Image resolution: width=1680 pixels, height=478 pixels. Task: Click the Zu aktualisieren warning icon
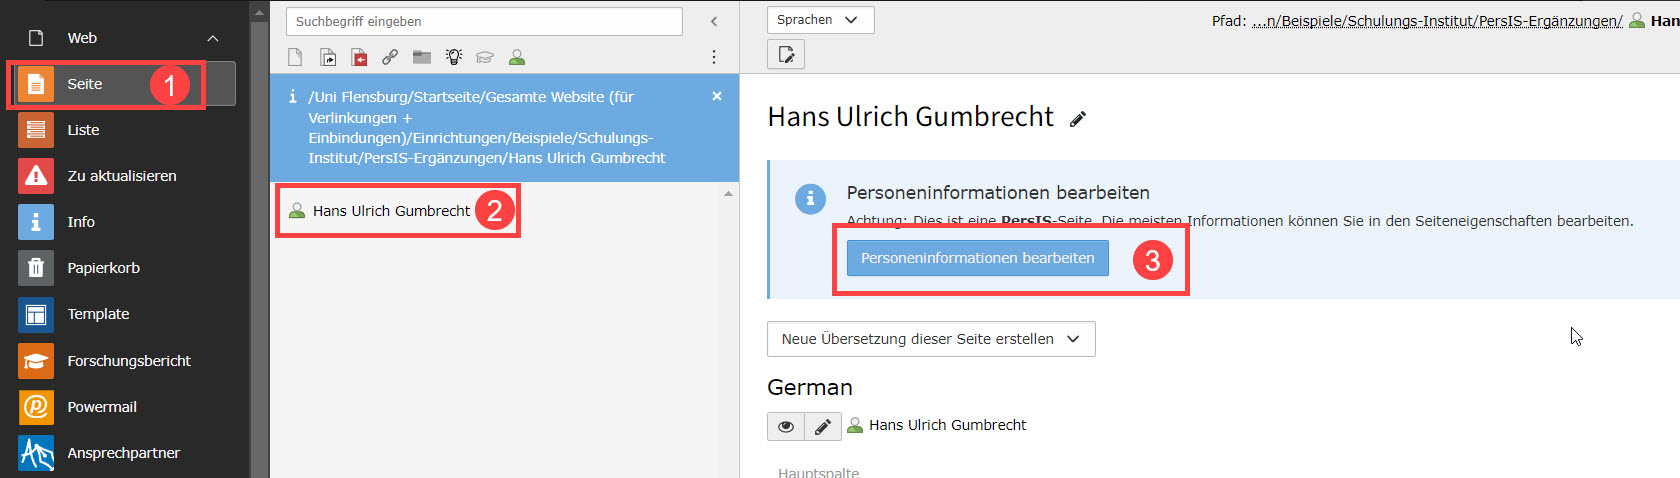click(36, 176)
